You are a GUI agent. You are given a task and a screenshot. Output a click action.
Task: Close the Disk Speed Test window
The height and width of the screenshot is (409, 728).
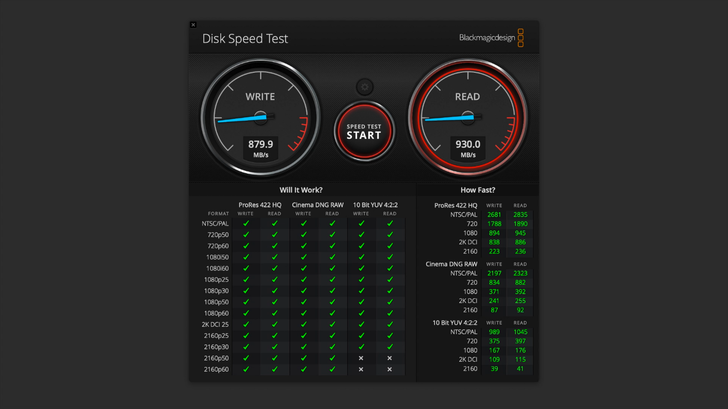pos(193,25)
